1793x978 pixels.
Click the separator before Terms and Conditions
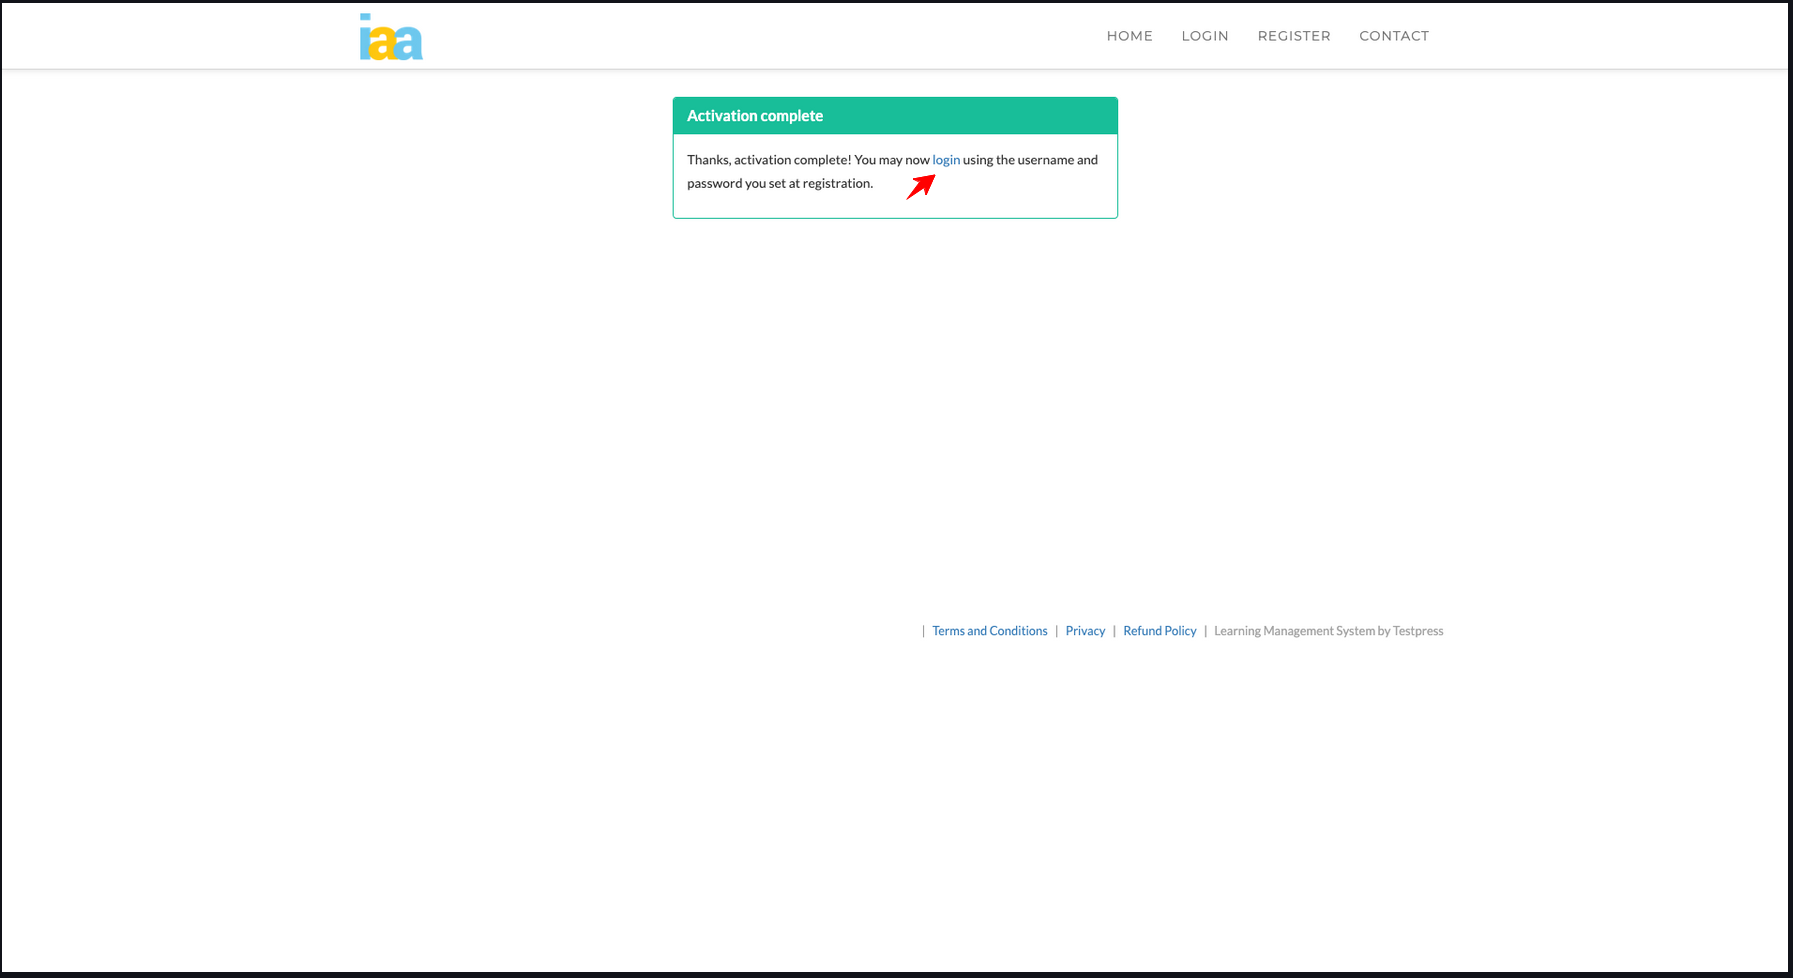click(923, 631)
